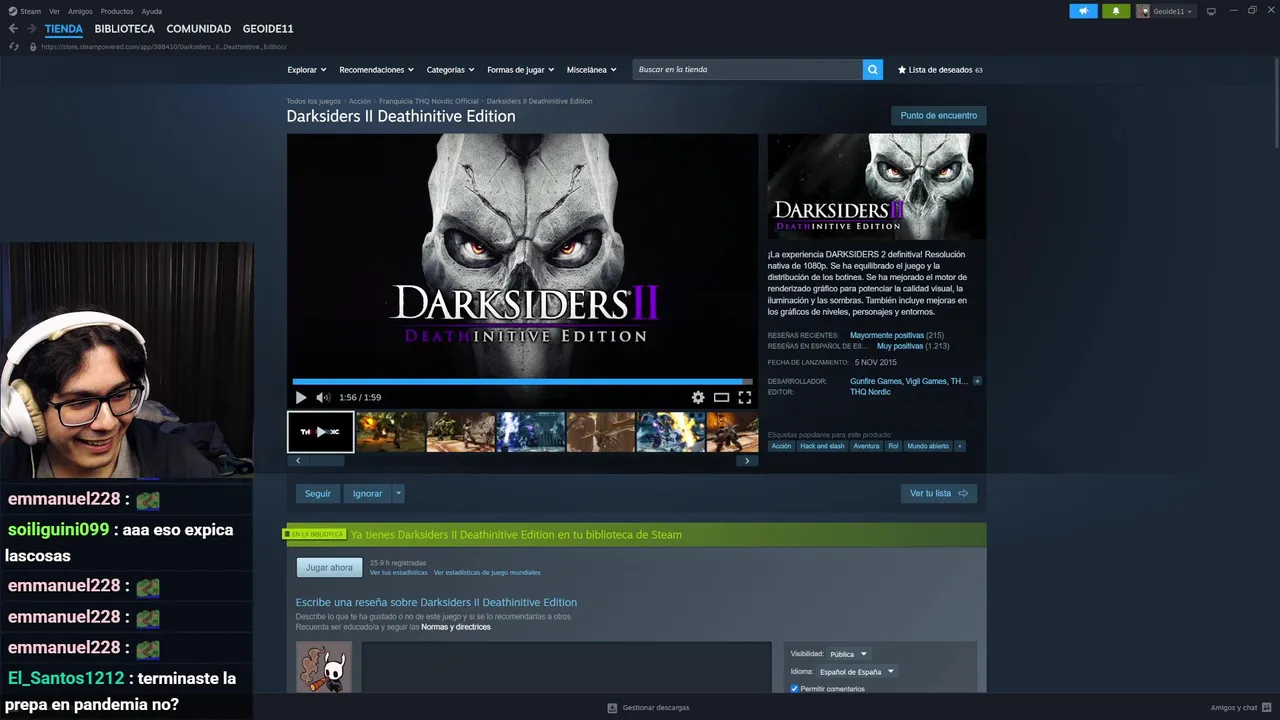This screenshot has height=720, width=1280.
Task: Open the Big Picture display icon
Action: [1211, 11]
